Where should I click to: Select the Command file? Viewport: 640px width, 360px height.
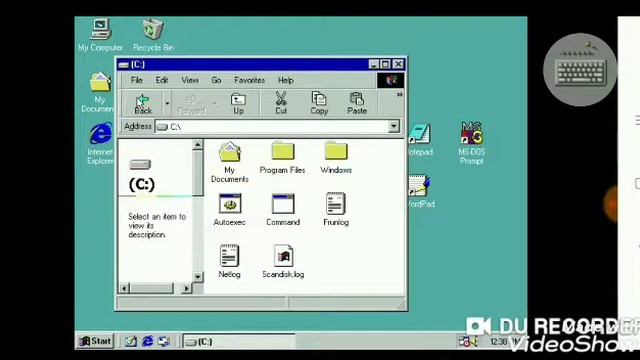(283, 210)
